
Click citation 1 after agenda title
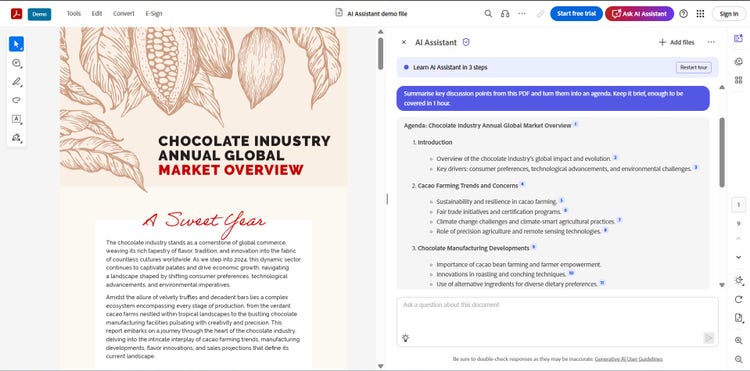575,124
